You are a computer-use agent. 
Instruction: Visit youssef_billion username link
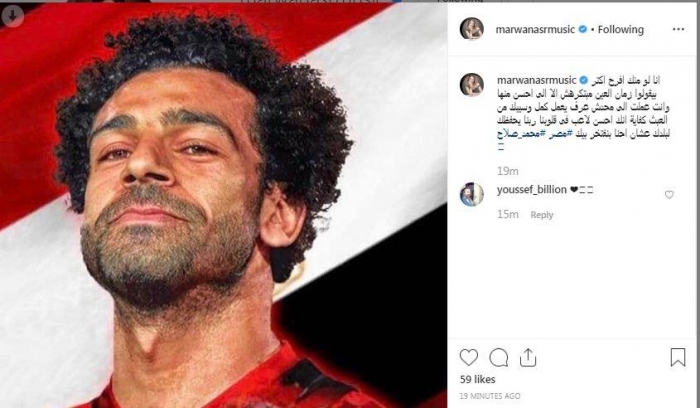(532, 190)
